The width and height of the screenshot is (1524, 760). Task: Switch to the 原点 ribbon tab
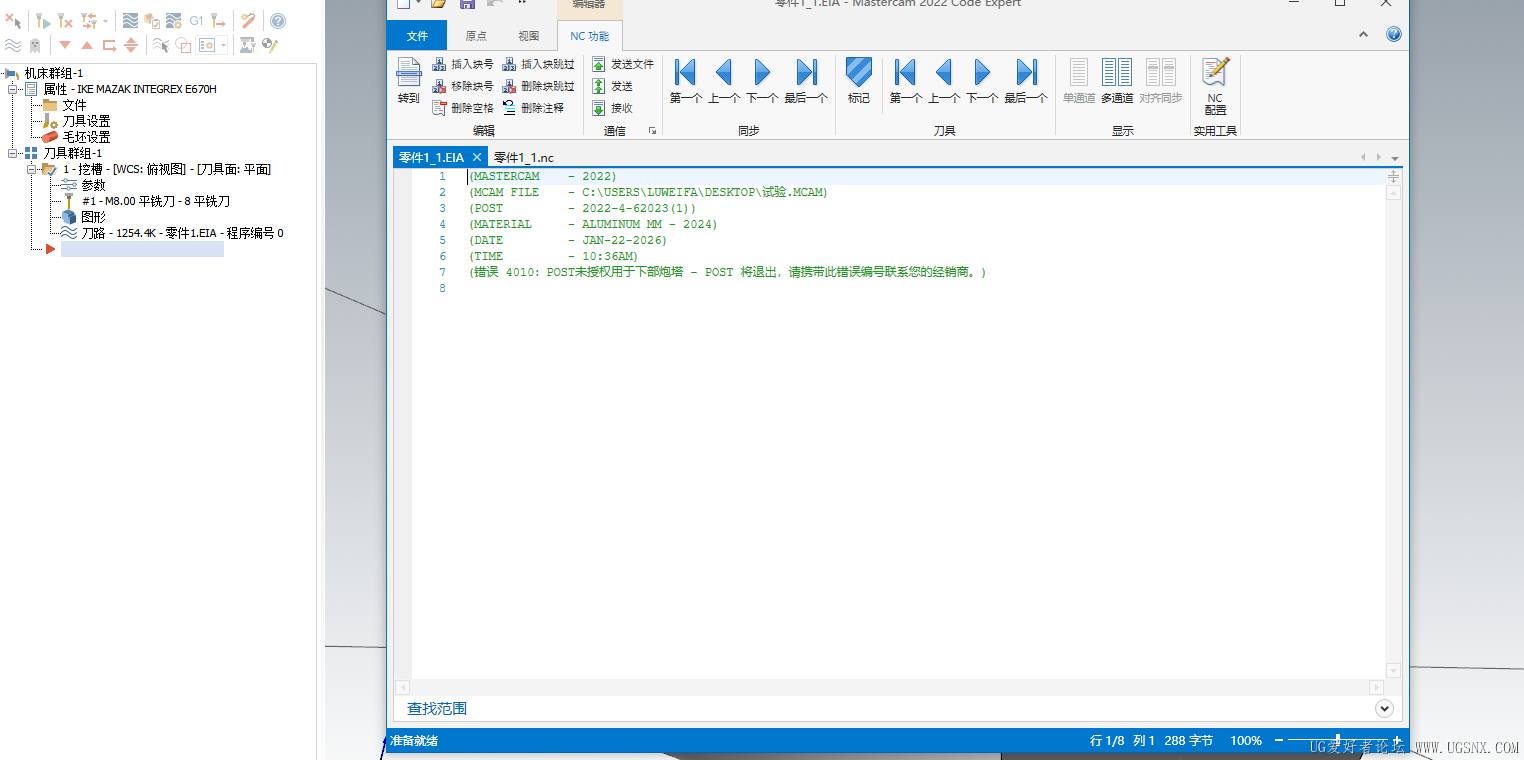476,35
